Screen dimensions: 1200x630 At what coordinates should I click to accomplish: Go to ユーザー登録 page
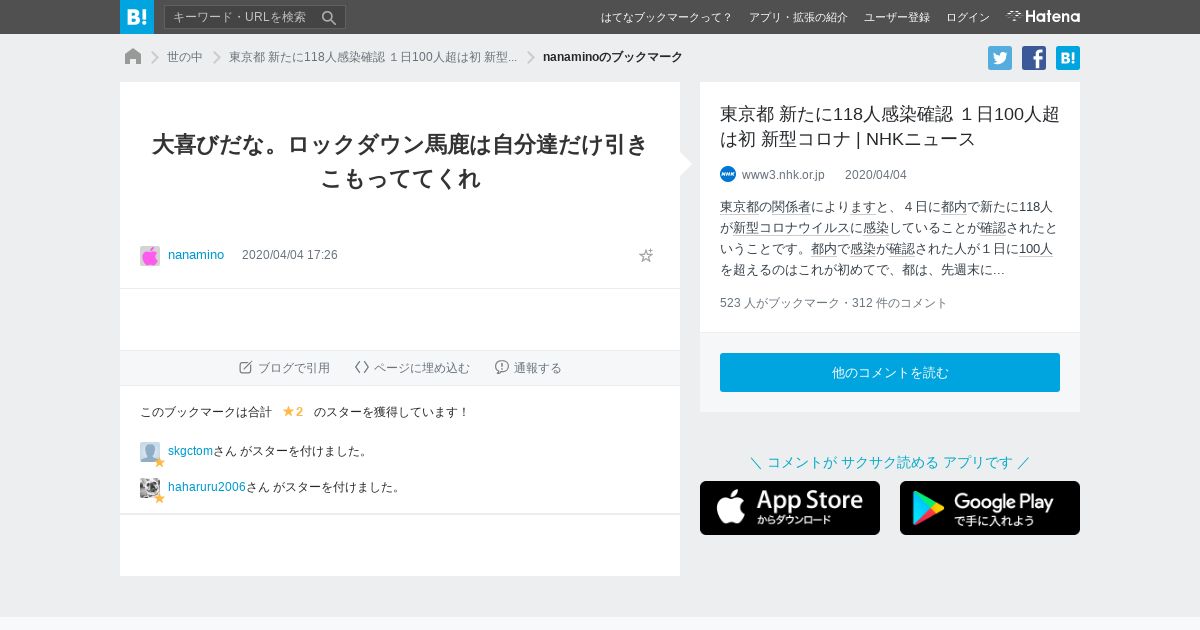tap(897, 17)
